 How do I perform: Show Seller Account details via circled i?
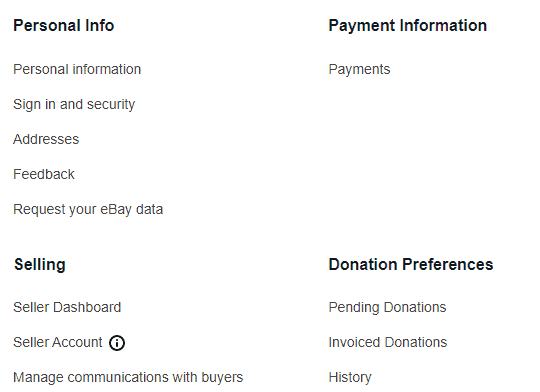pos(117,343)
